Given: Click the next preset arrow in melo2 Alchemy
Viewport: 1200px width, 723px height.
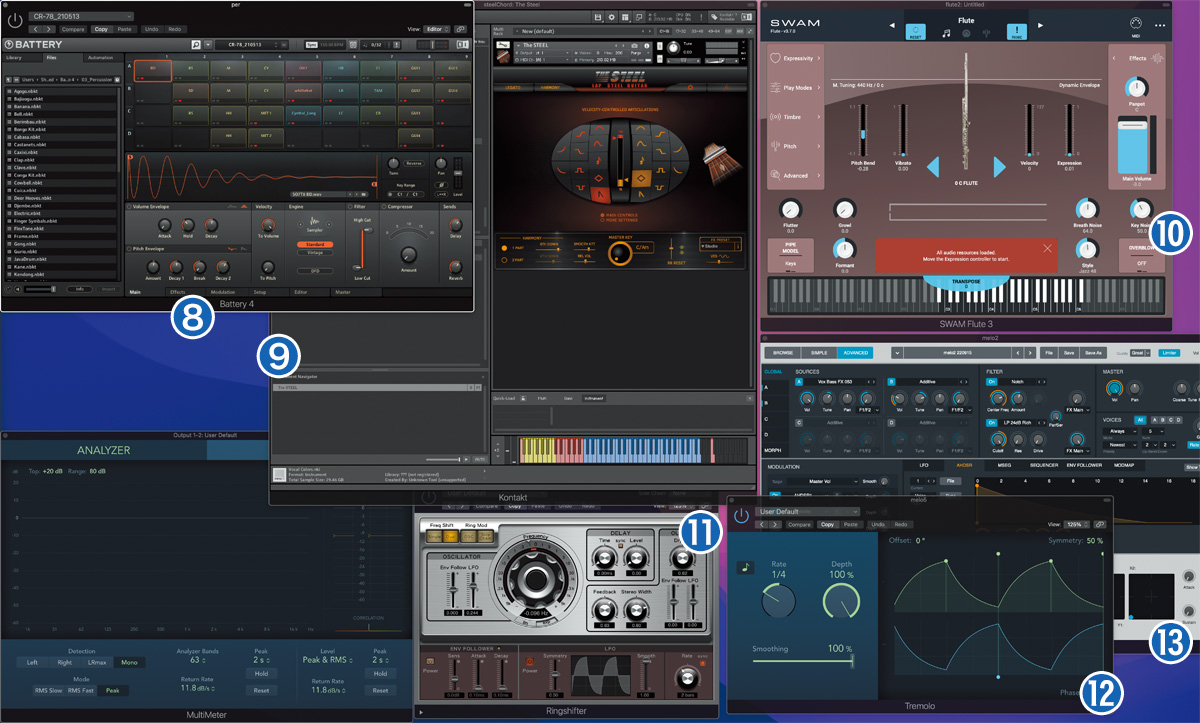Looking at the screenshot, I should (x=1030, y=353).
